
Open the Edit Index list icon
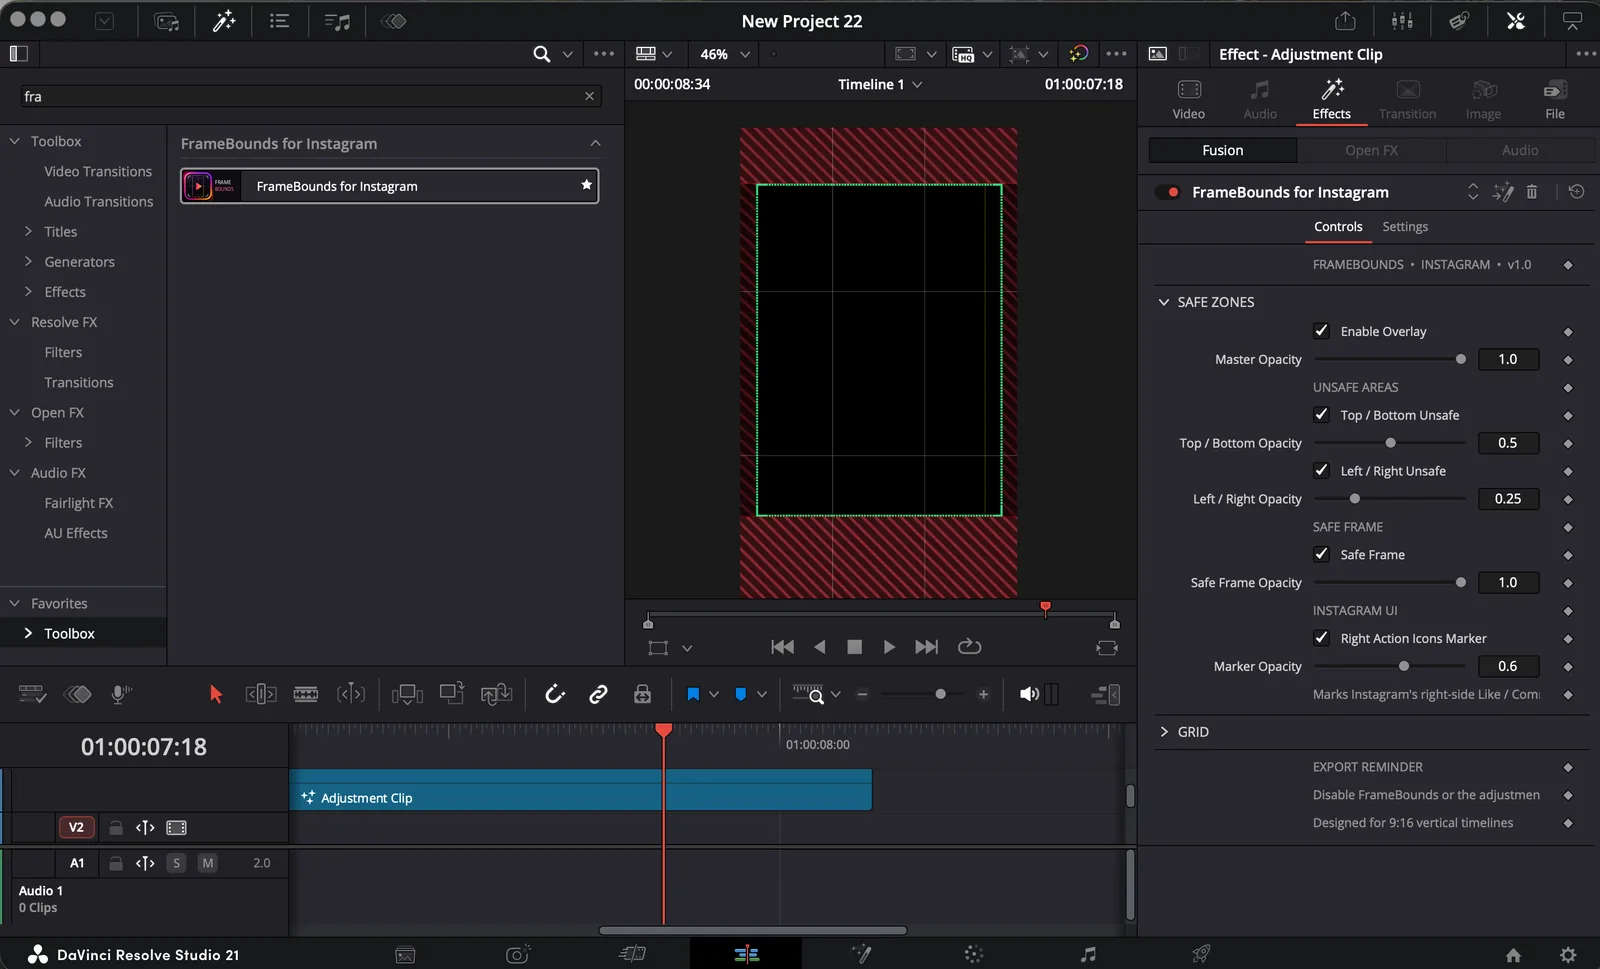pyautogui.click(x=279, y=21)
